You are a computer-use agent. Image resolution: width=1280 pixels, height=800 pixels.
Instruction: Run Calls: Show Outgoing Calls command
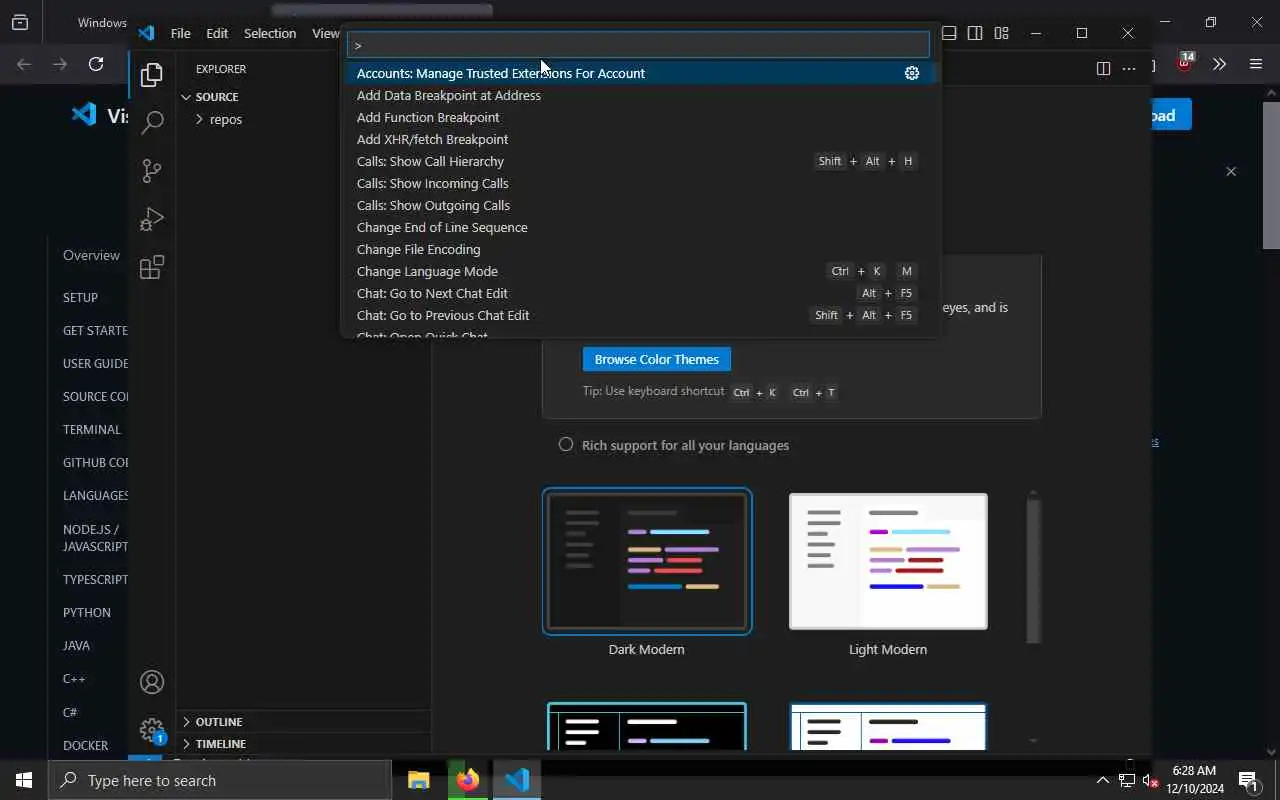pos(639,205)
